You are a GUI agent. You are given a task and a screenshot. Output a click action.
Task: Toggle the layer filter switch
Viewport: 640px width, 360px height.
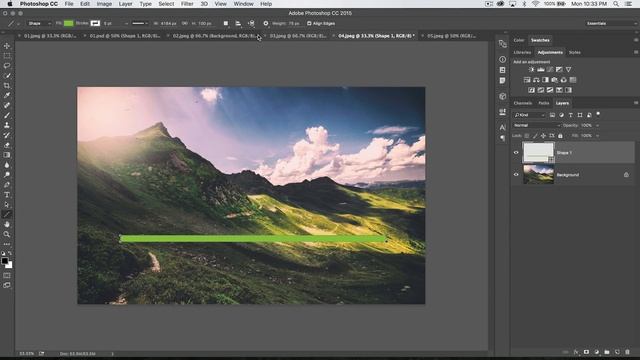pyautogui.click(x=598, y=114)
